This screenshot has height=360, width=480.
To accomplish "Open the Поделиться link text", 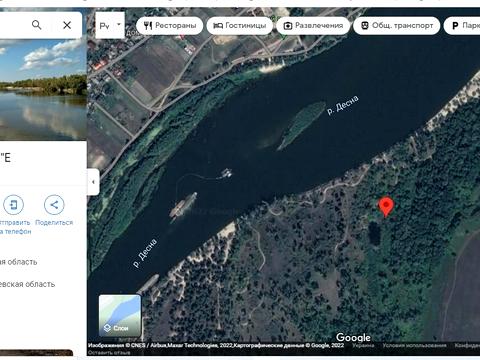I will click(54, 222).
